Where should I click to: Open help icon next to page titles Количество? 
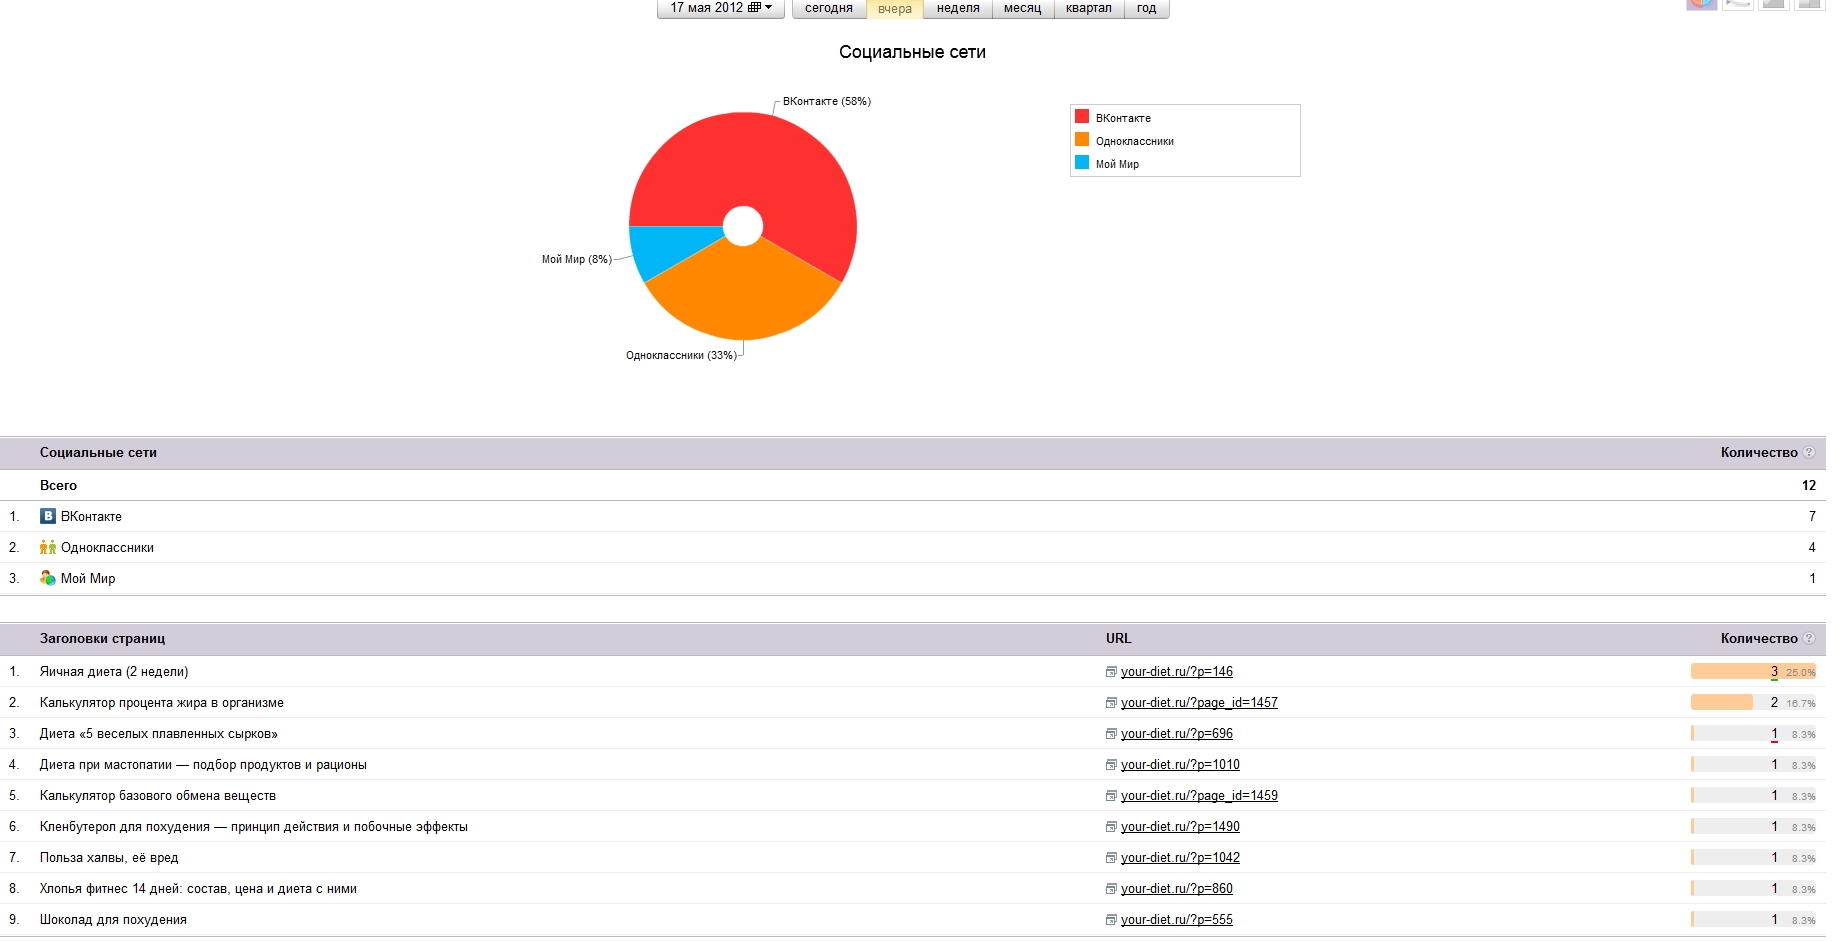1808,639
